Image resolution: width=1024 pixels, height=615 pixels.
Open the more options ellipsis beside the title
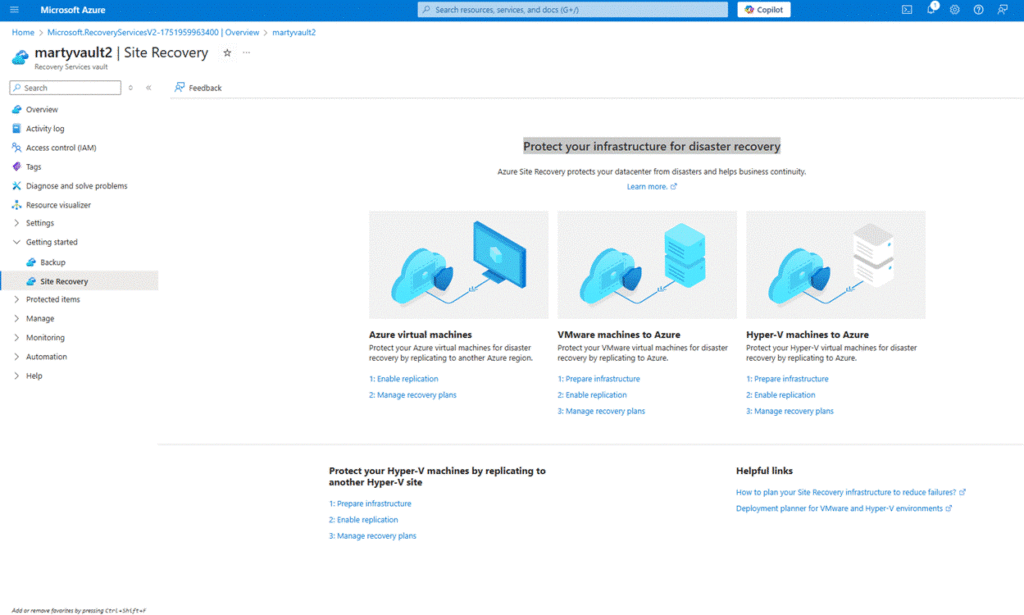(246, 52)
